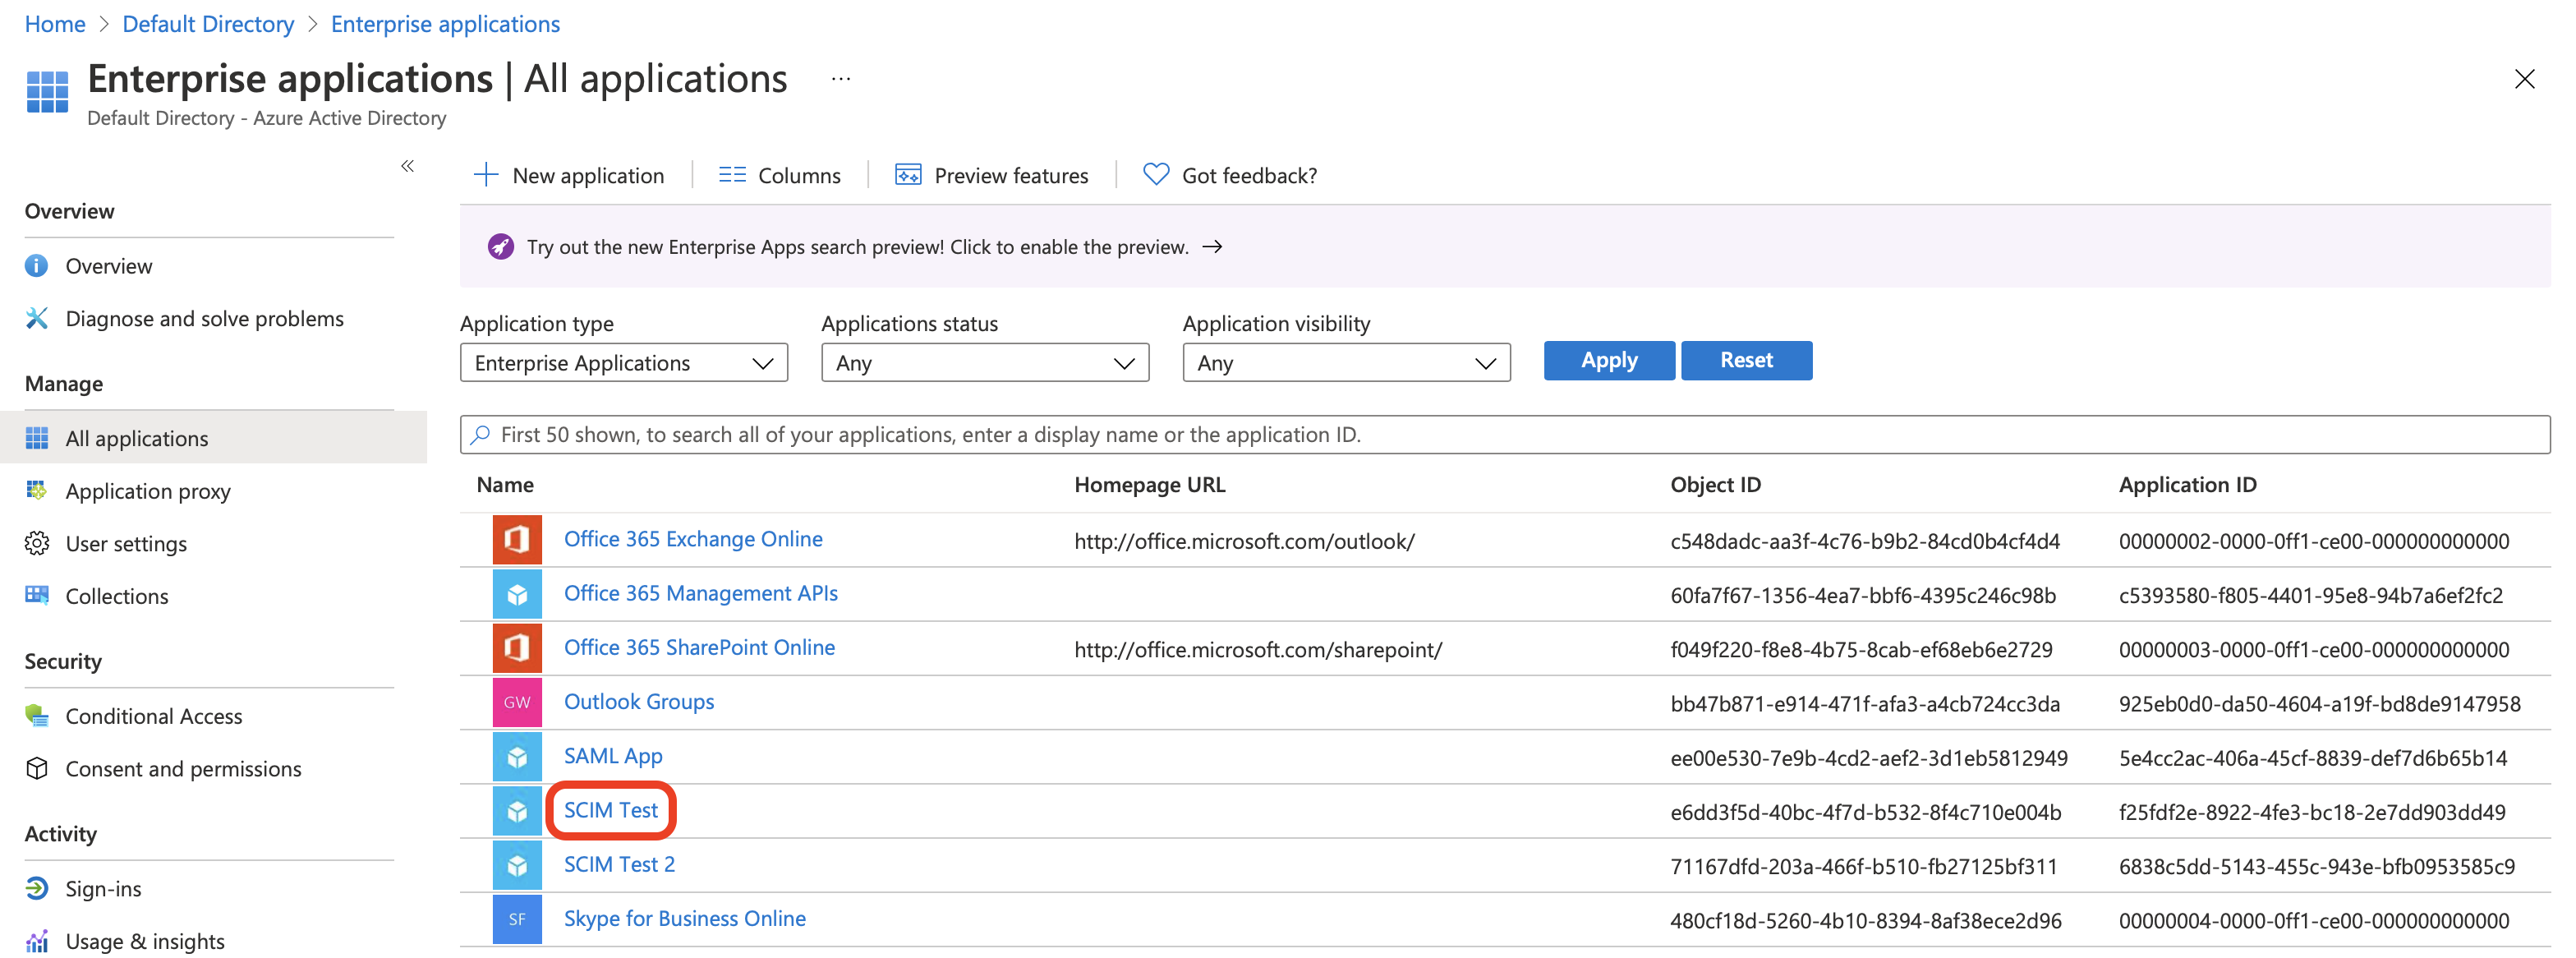Click the Got feedback heart icon
The image size is (2576, 958).
click(x=1156, y=175)
